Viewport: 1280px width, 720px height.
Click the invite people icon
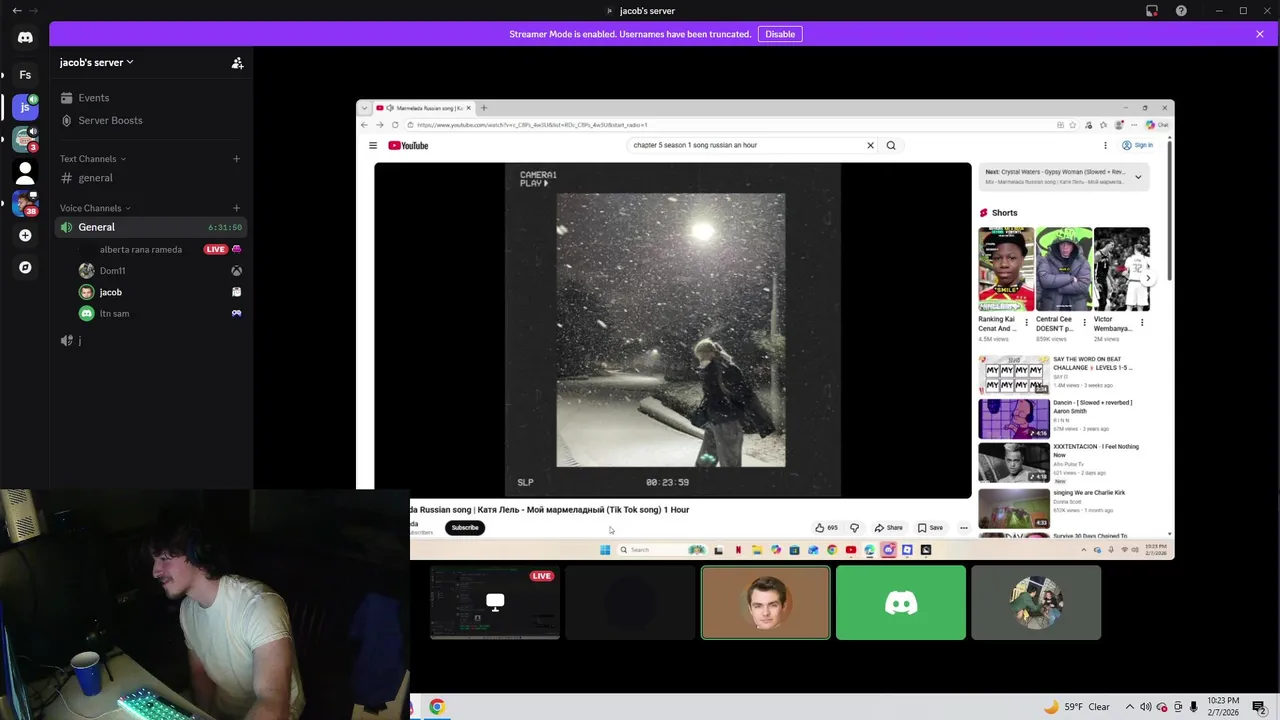[x=237, y=62]
